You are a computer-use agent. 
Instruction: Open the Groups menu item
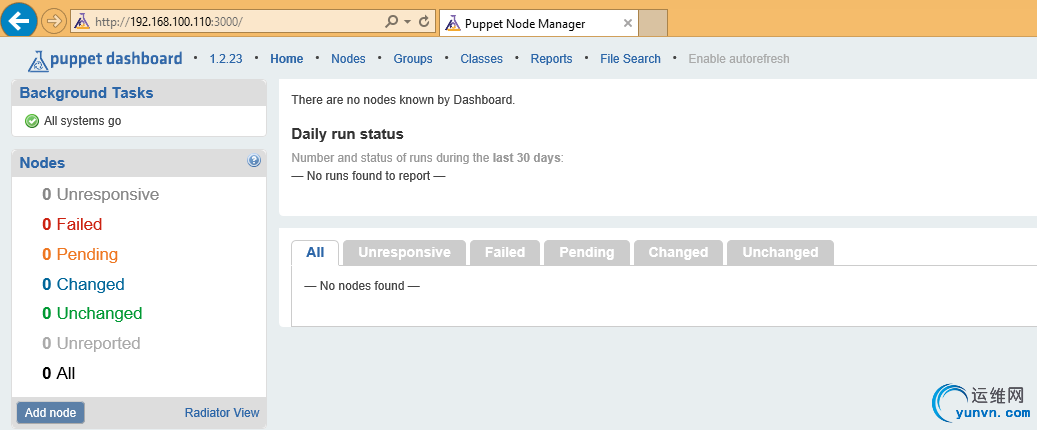coord(413,59)
